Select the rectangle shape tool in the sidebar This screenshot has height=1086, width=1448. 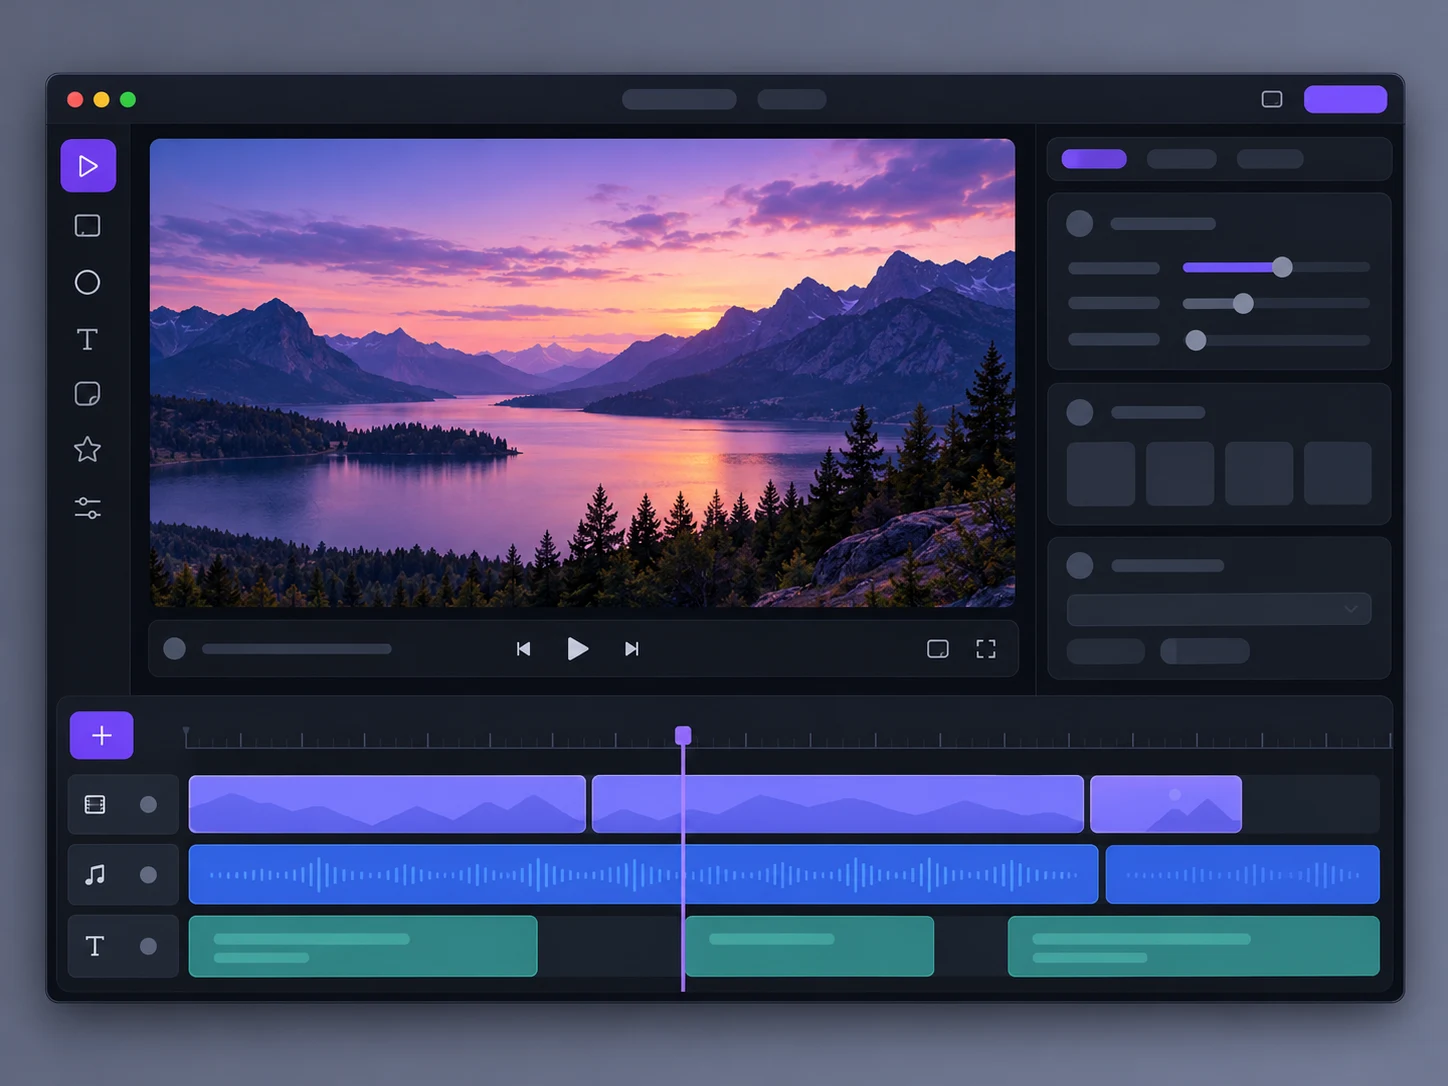tap(88, 226)
